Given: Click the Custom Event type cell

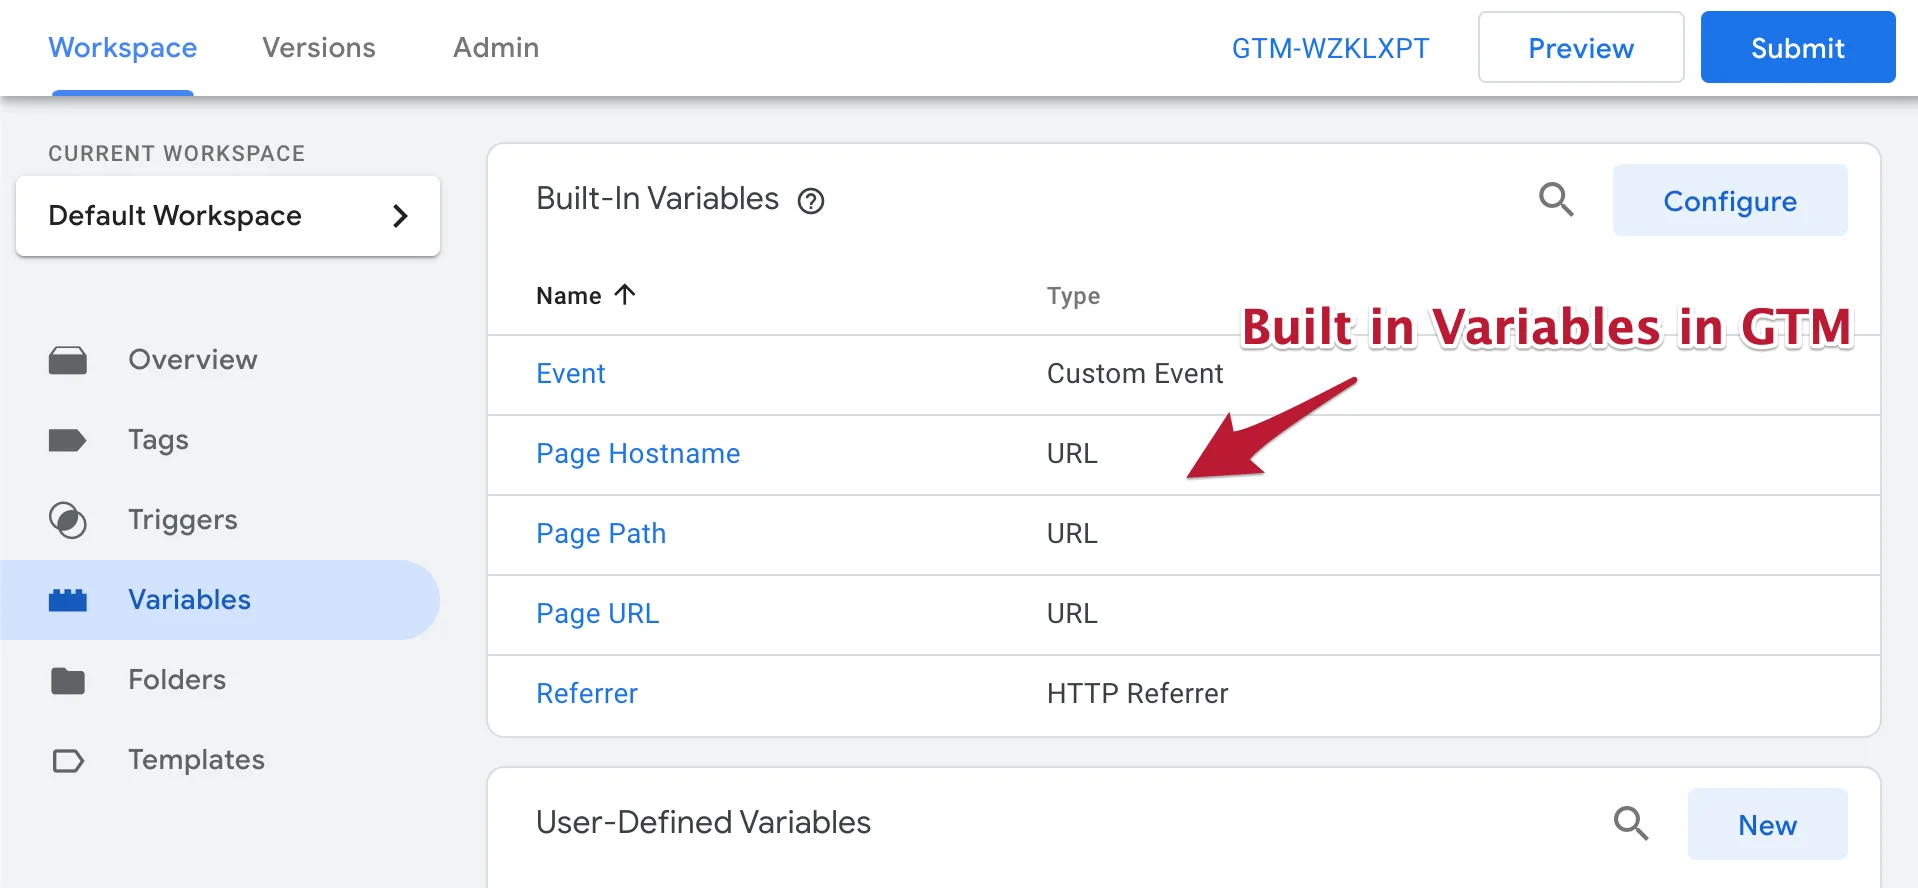Looking at the screenshot, I should (x=1135, y=373).
